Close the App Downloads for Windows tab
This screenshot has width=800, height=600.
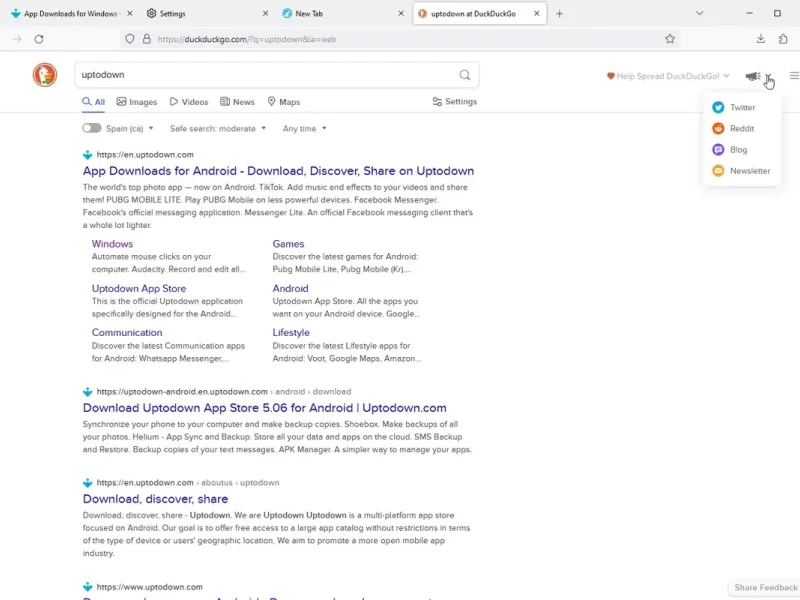click(x=130, y=14)
